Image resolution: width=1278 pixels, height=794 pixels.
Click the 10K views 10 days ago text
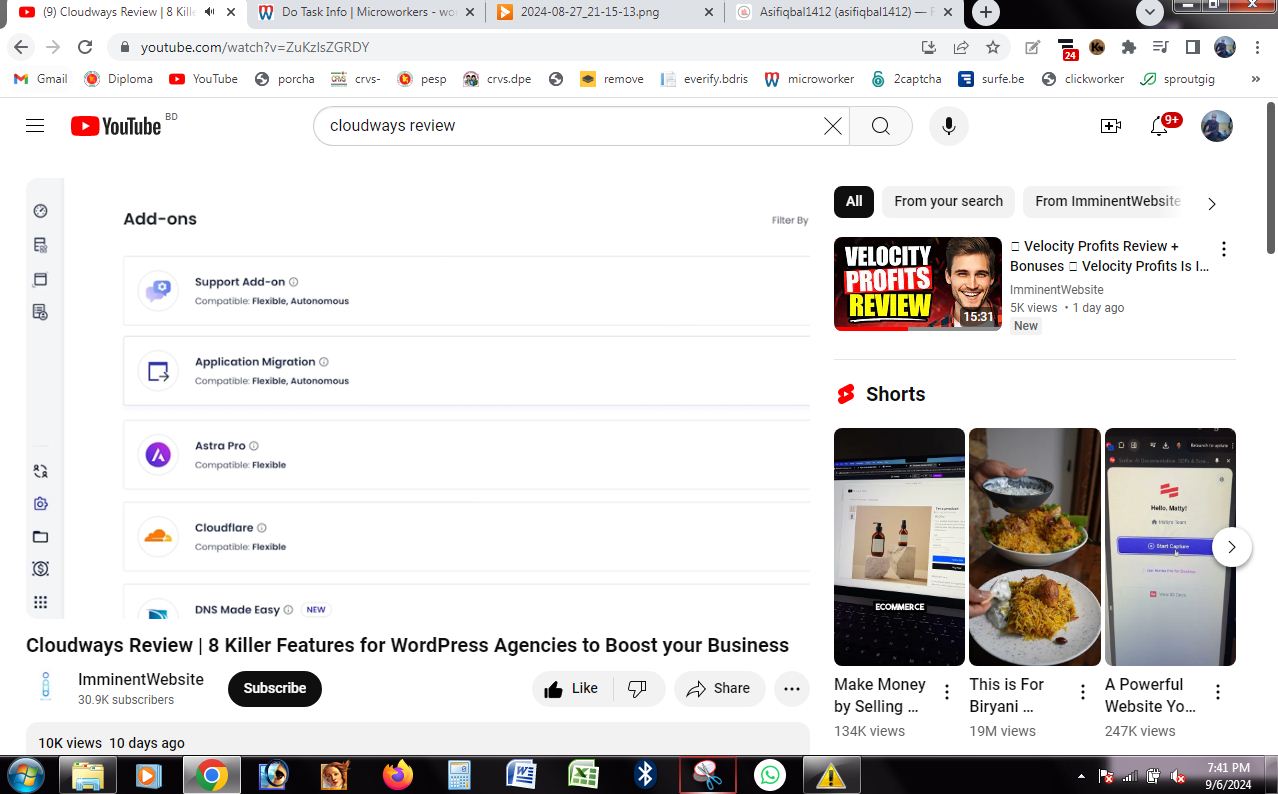coord(111,743)
